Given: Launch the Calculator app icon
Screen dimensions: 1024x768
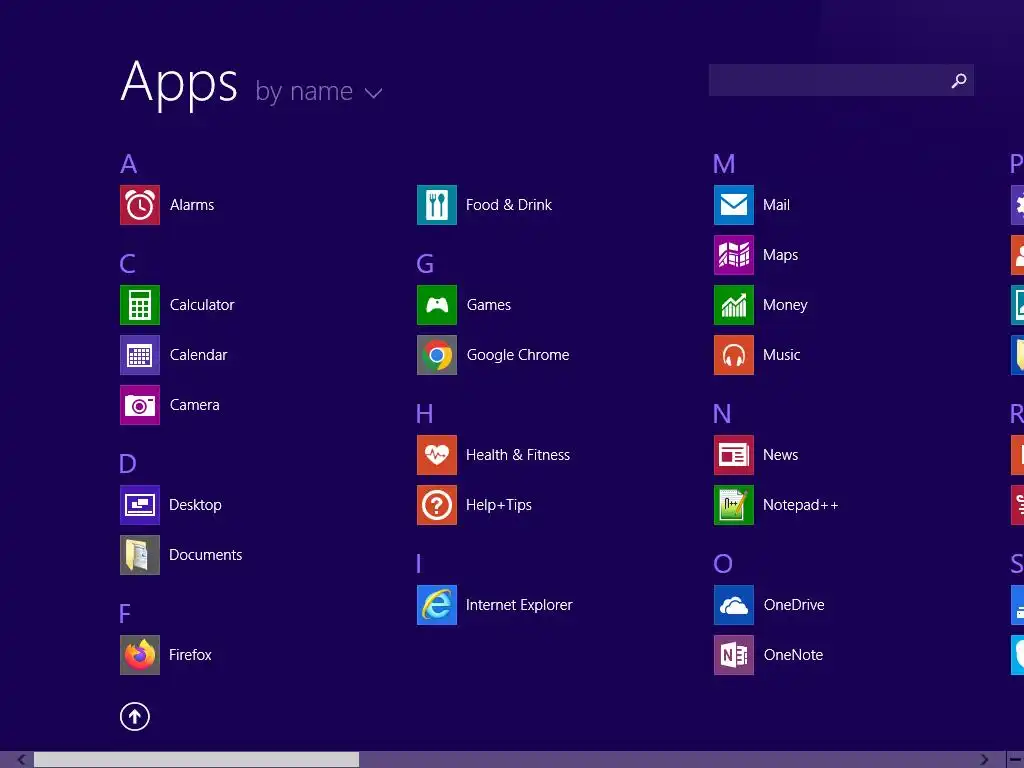Looking at the screenshot, I should click(140, 305).
